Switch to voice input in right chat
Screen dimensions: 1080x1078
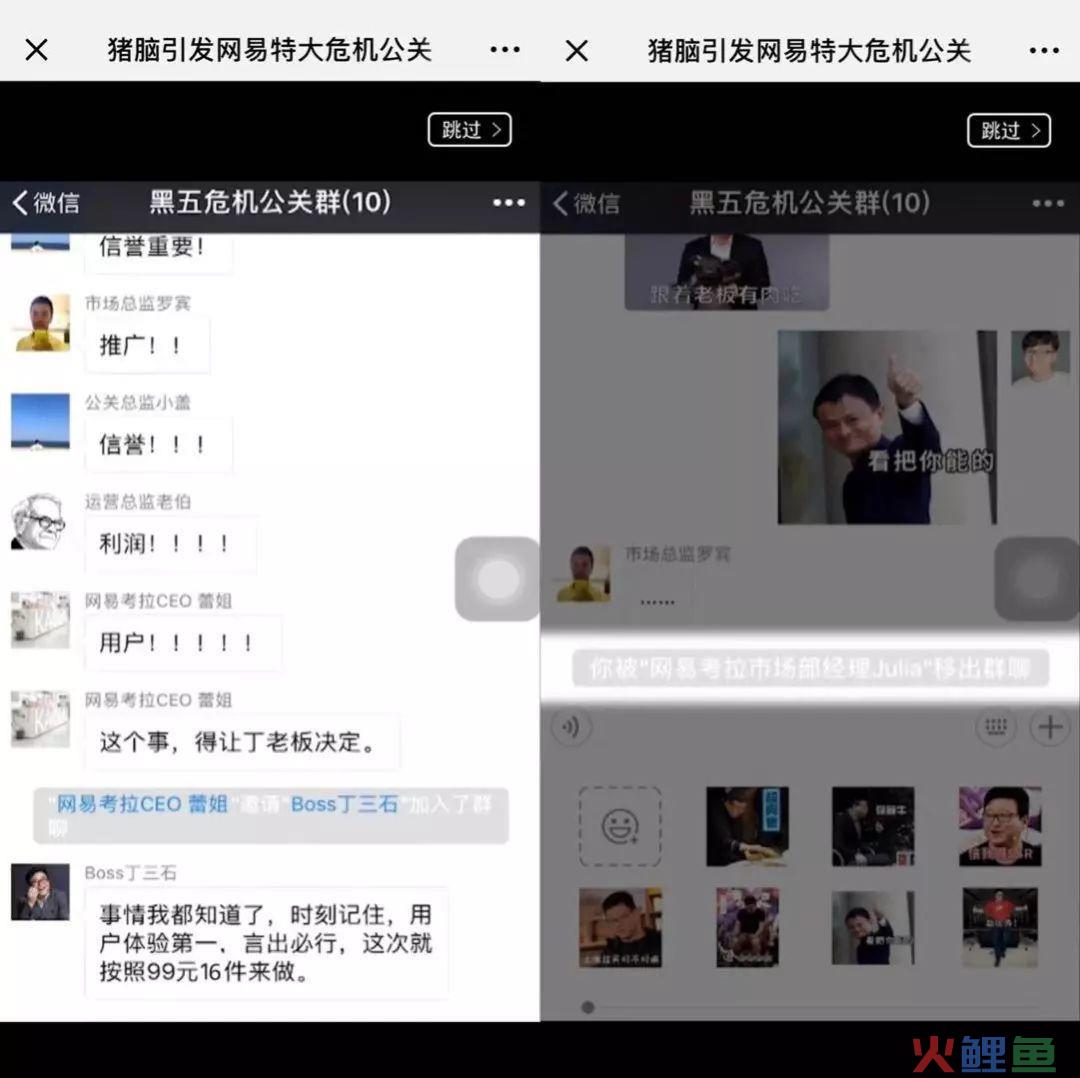click(571, 727)
